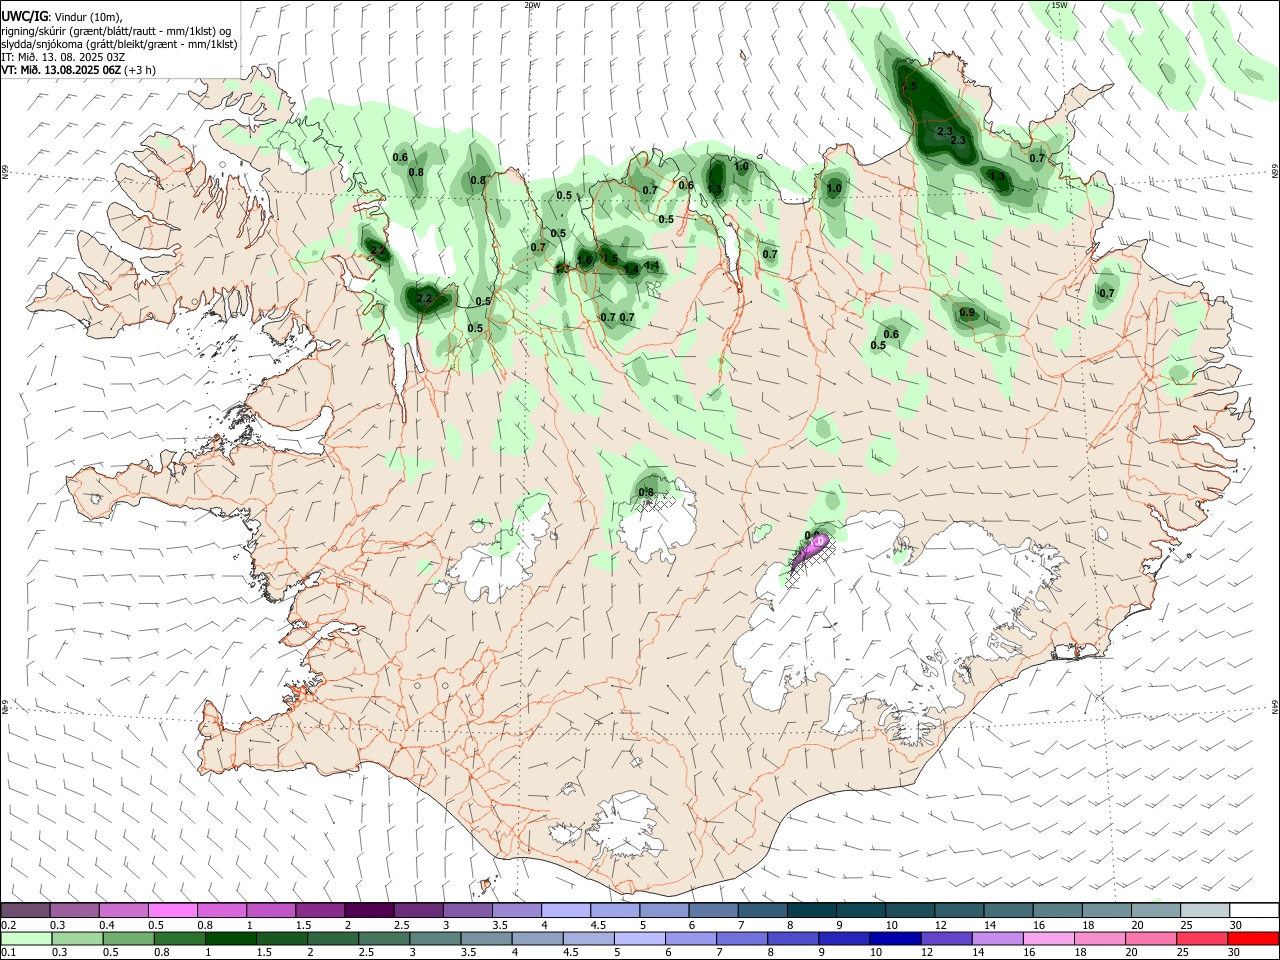Click the 'UWC/IG: Vindur (10m)' title text

click(61, 16)
